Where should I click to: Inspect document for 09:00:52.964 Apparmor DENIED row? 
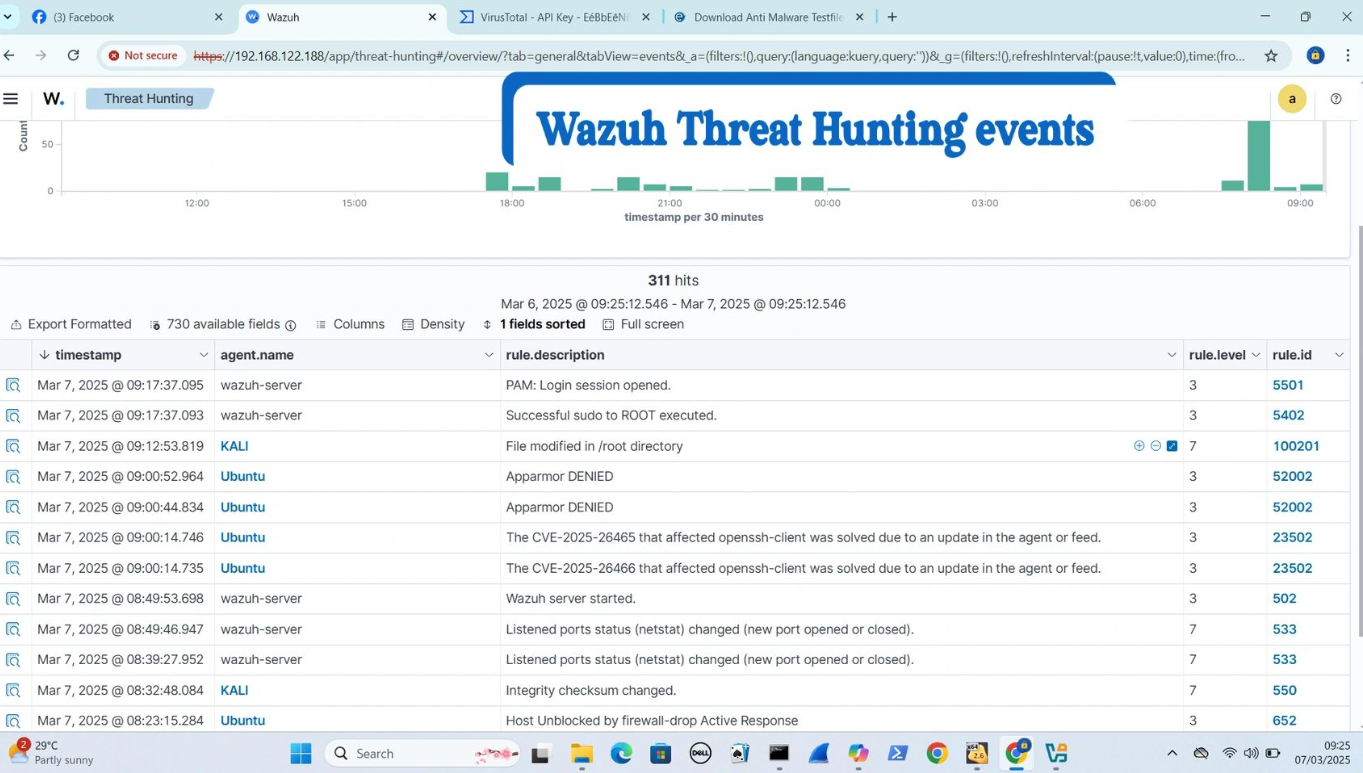[x=13, y=476]
